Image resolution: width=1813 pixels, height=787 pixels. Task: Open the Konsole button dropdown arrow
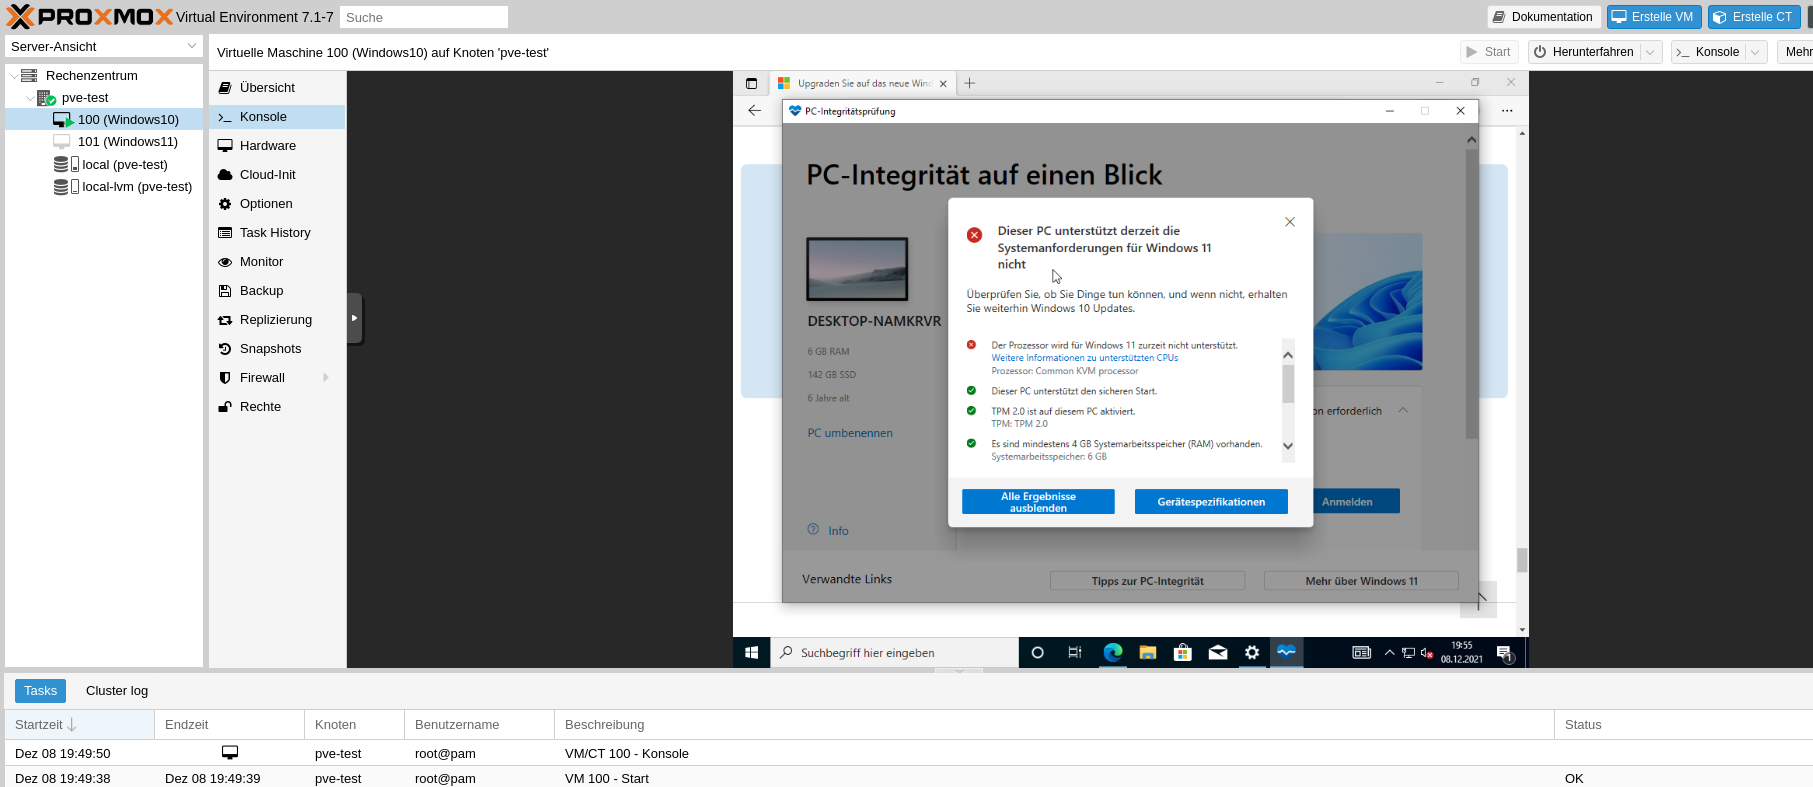coord(1756,52)
